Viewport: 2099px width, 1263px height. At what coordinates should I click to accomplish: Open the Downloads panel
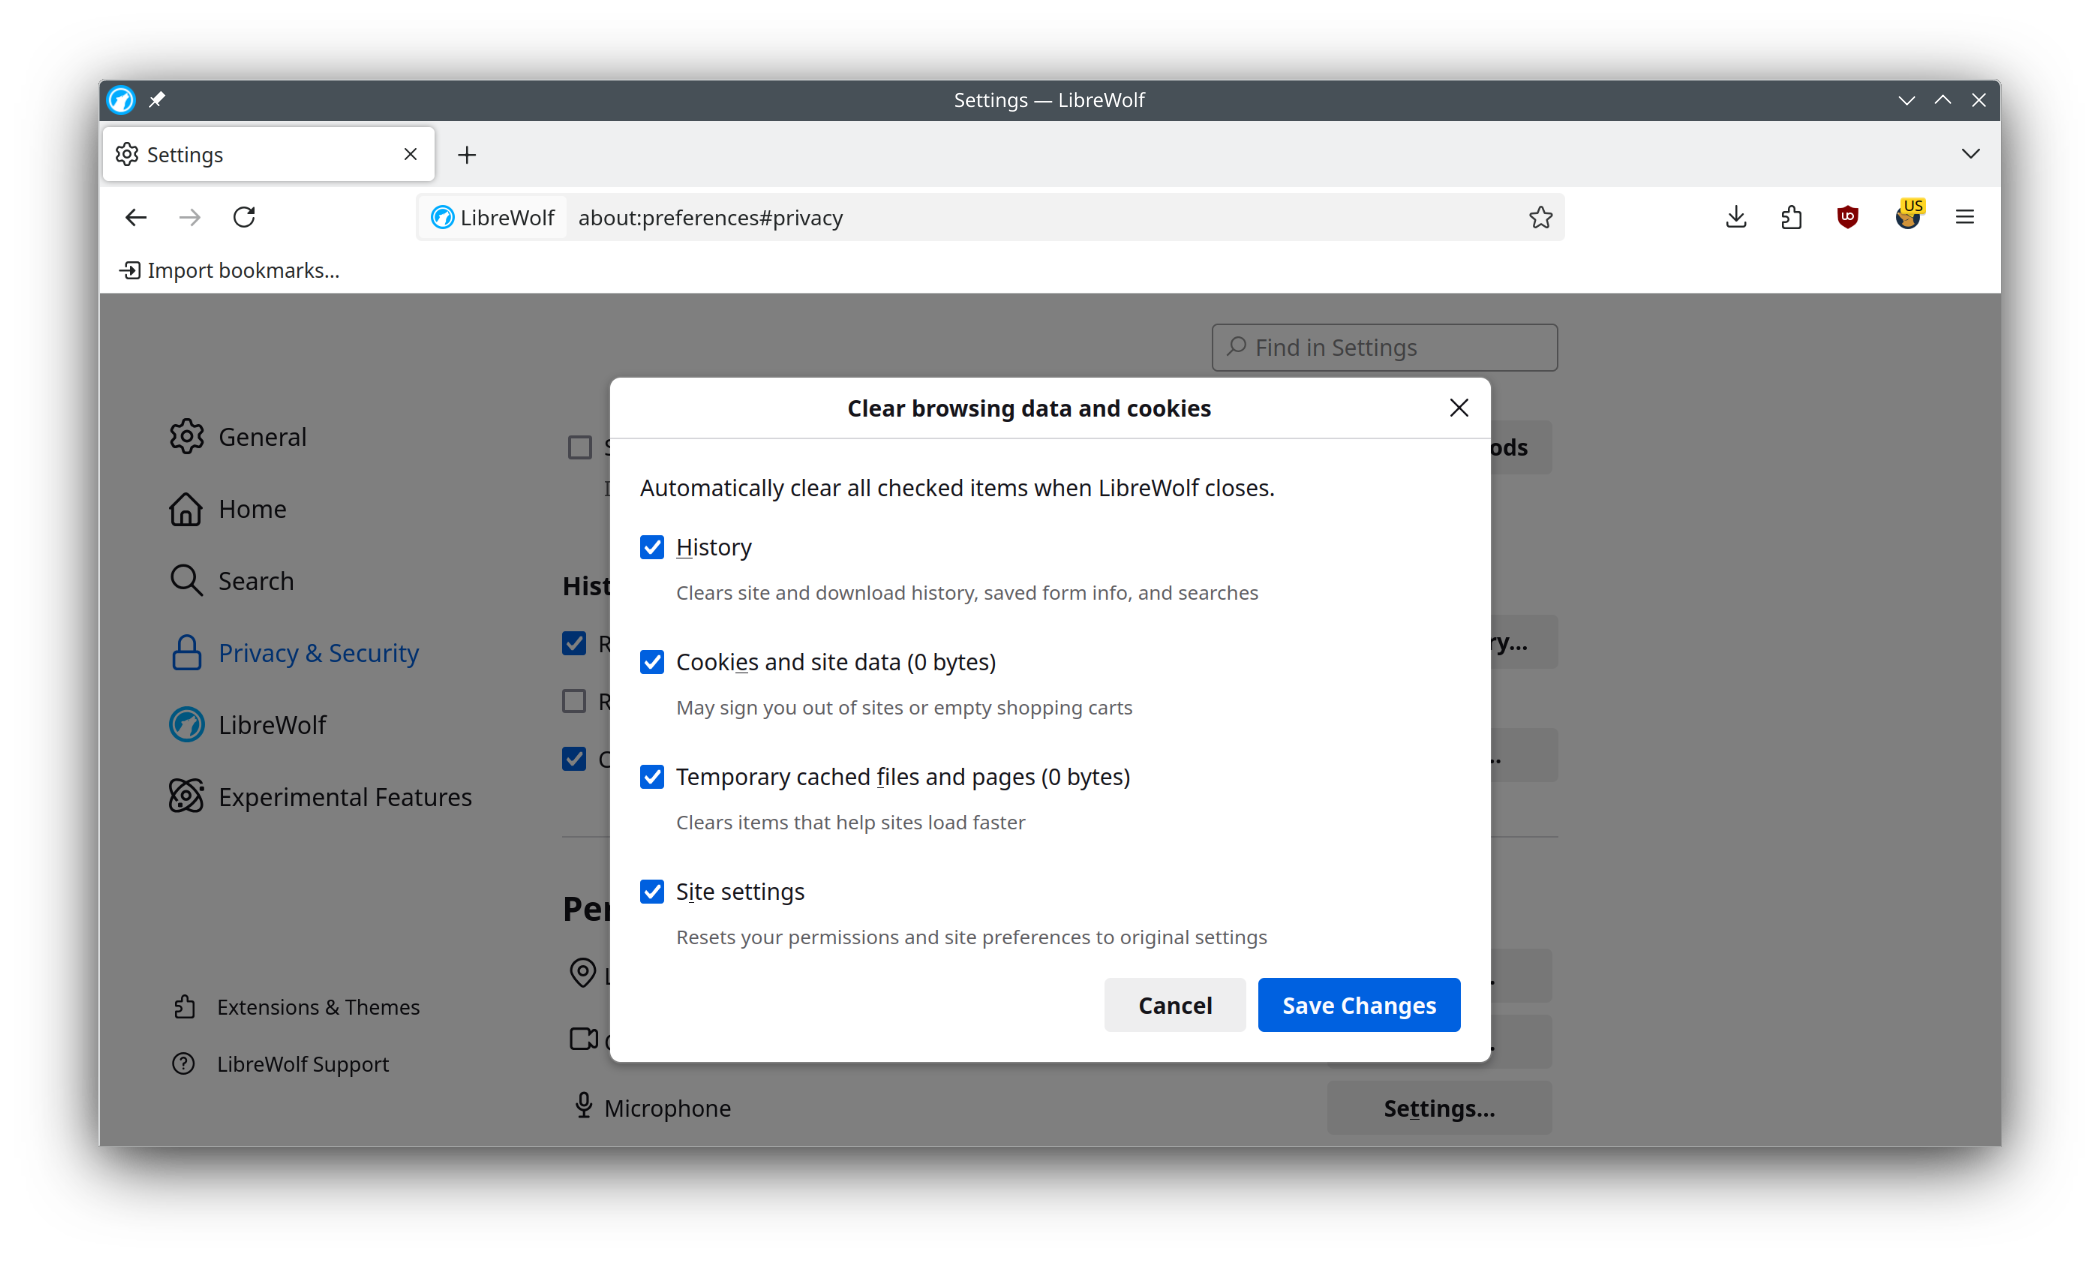1736,217
